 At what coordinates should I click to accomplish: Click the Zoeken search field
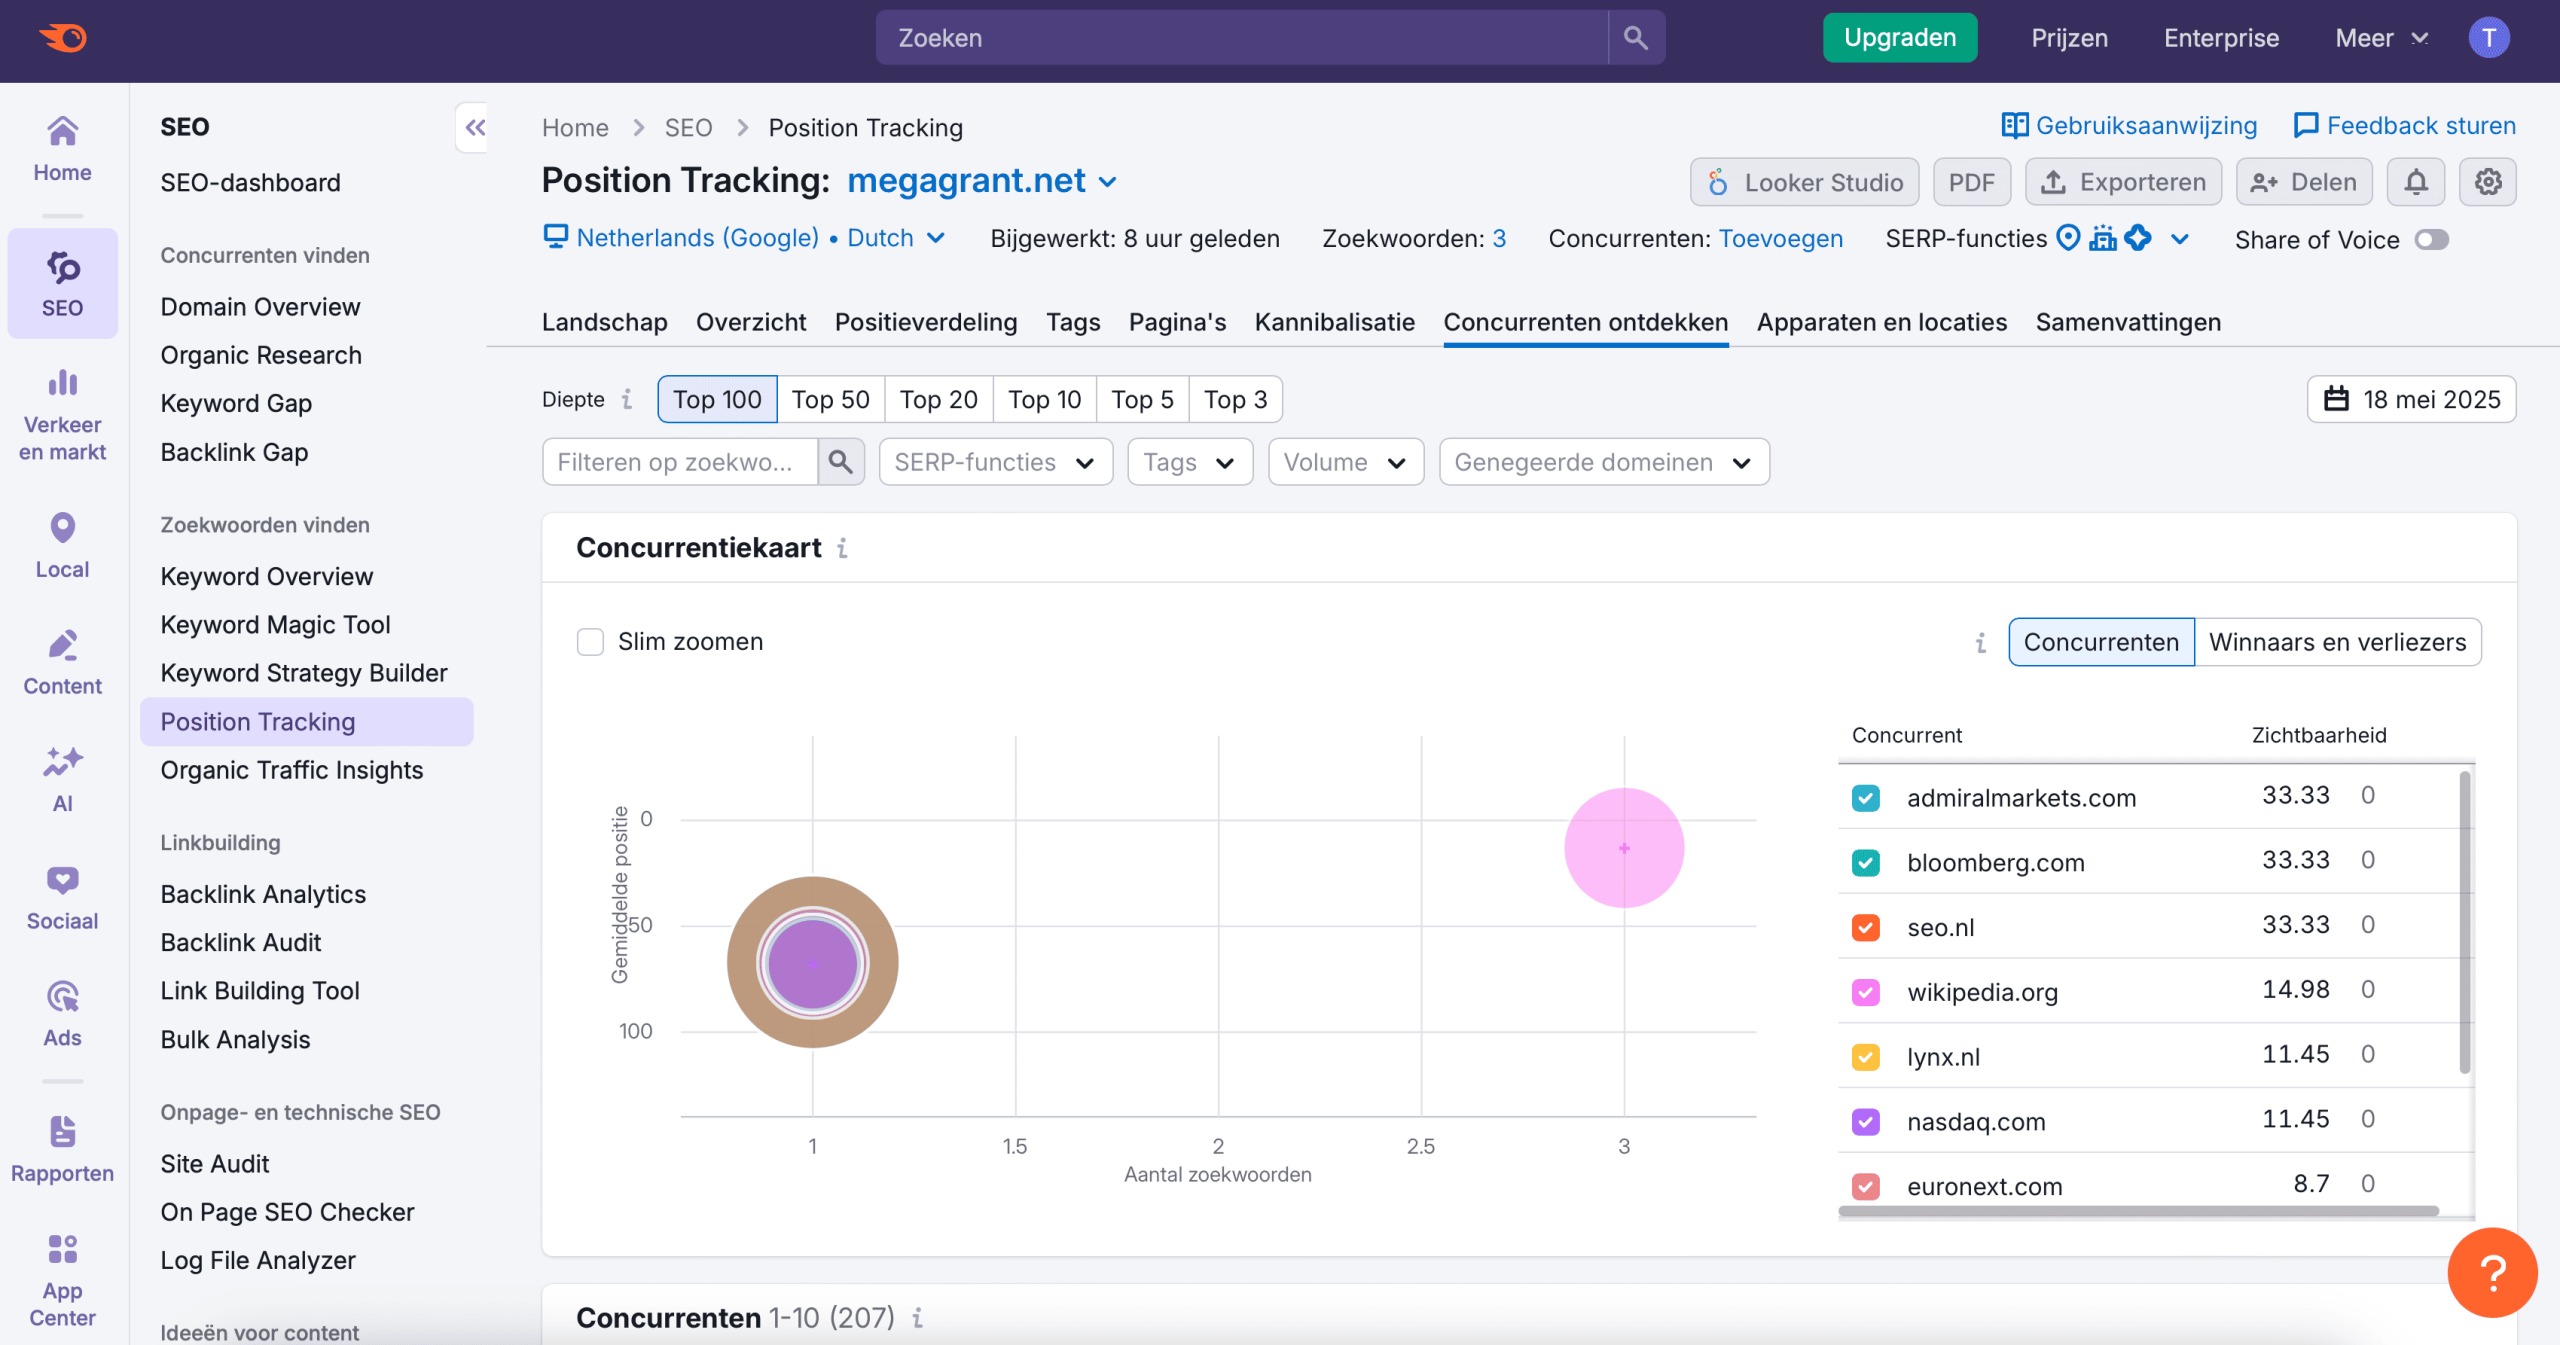tap(1242, 38)
